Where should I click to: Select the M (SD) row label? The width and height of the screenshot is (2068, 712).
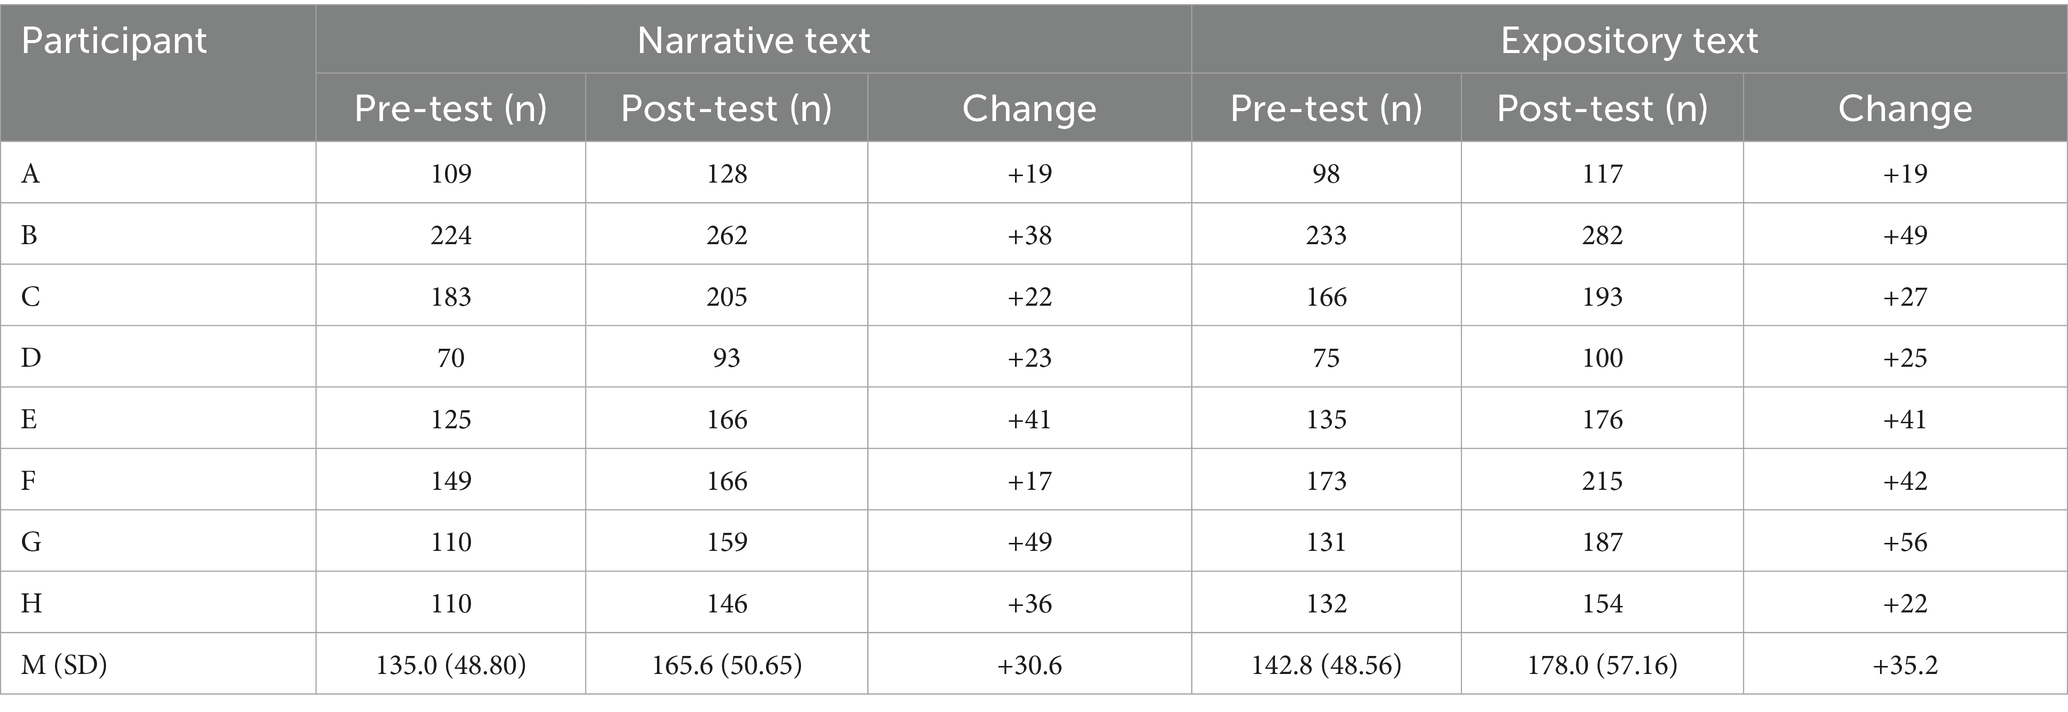(64, 665)
